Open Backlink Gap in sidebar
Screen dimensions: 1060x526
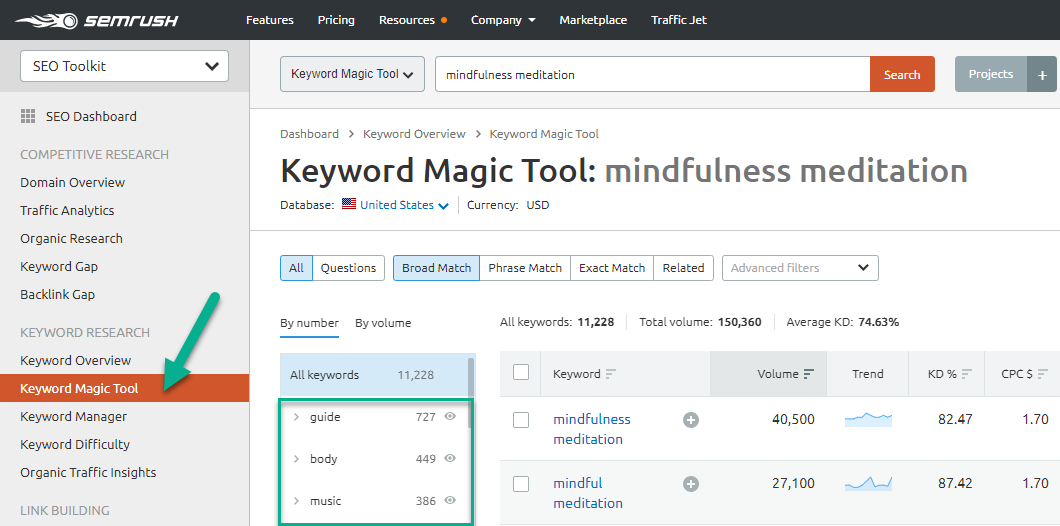57,295
